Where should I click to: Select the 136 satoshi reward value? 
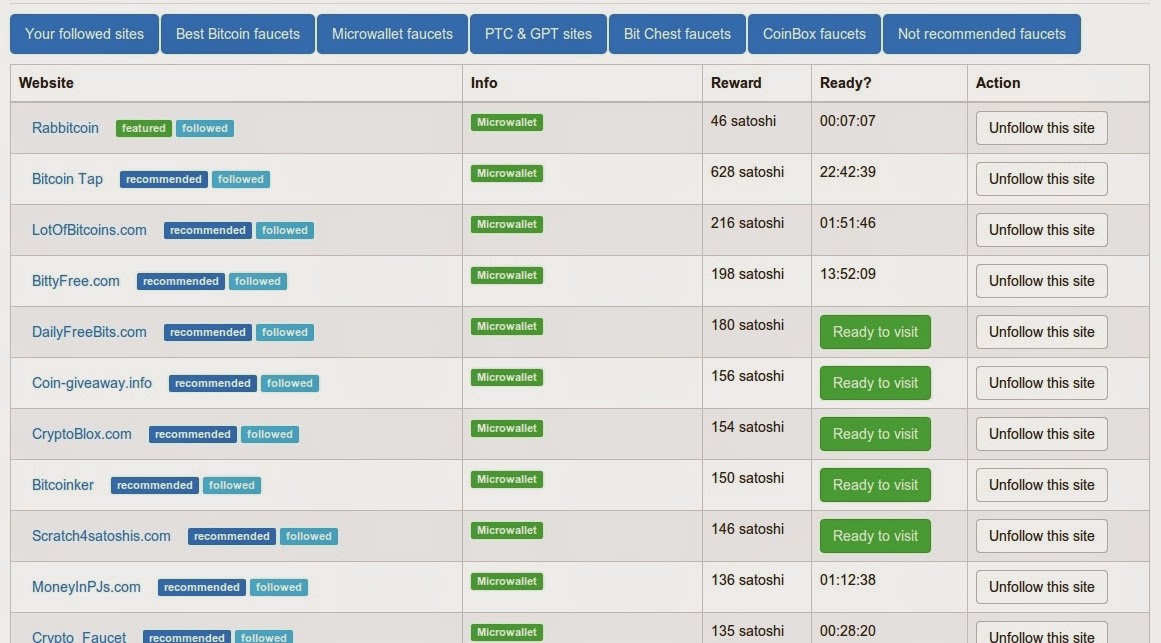click(747, 580)
